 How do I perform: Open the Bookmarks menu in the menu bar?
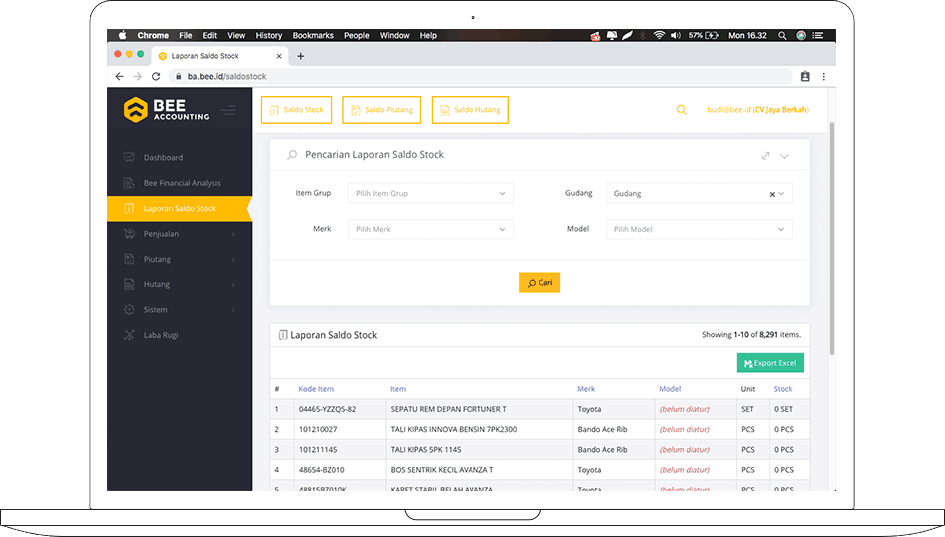point(311,35)
